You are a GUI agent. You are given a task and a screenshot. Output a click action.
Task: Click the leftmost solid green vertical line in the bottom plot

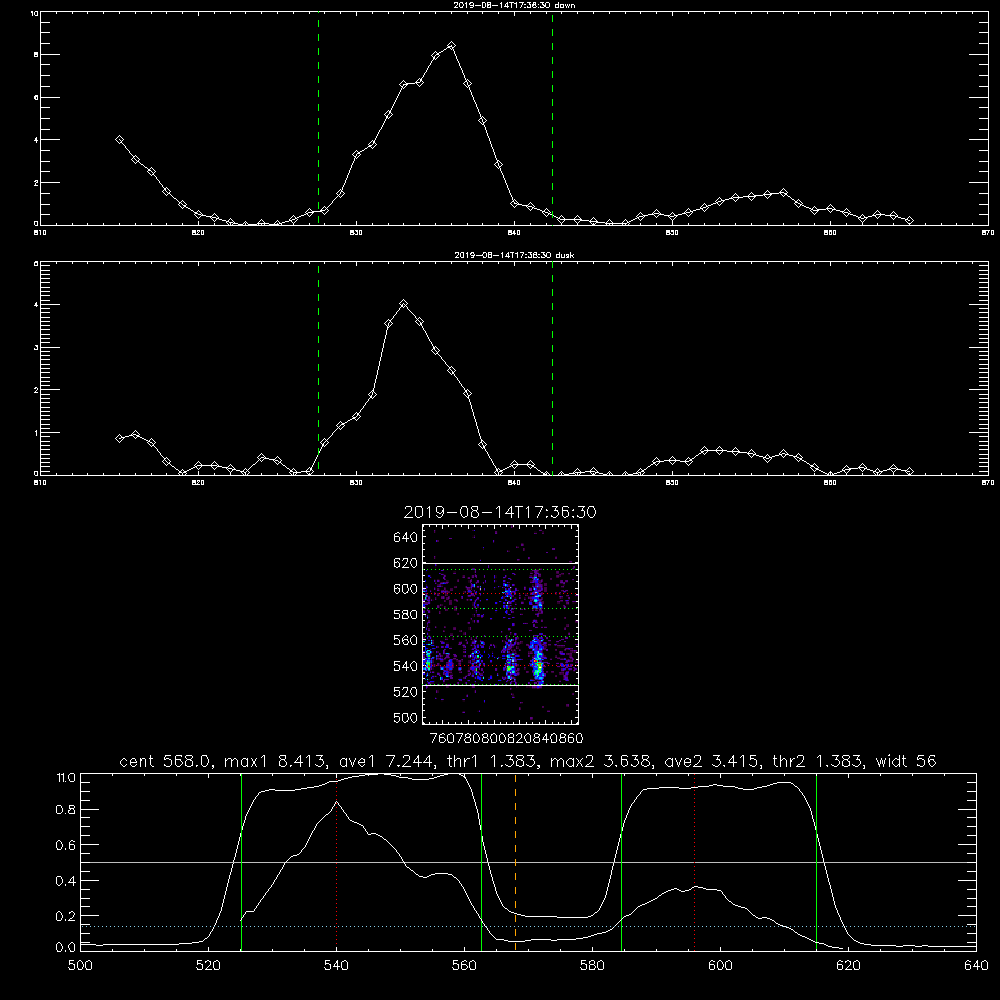pyautogui.click(x=241, y=862)
